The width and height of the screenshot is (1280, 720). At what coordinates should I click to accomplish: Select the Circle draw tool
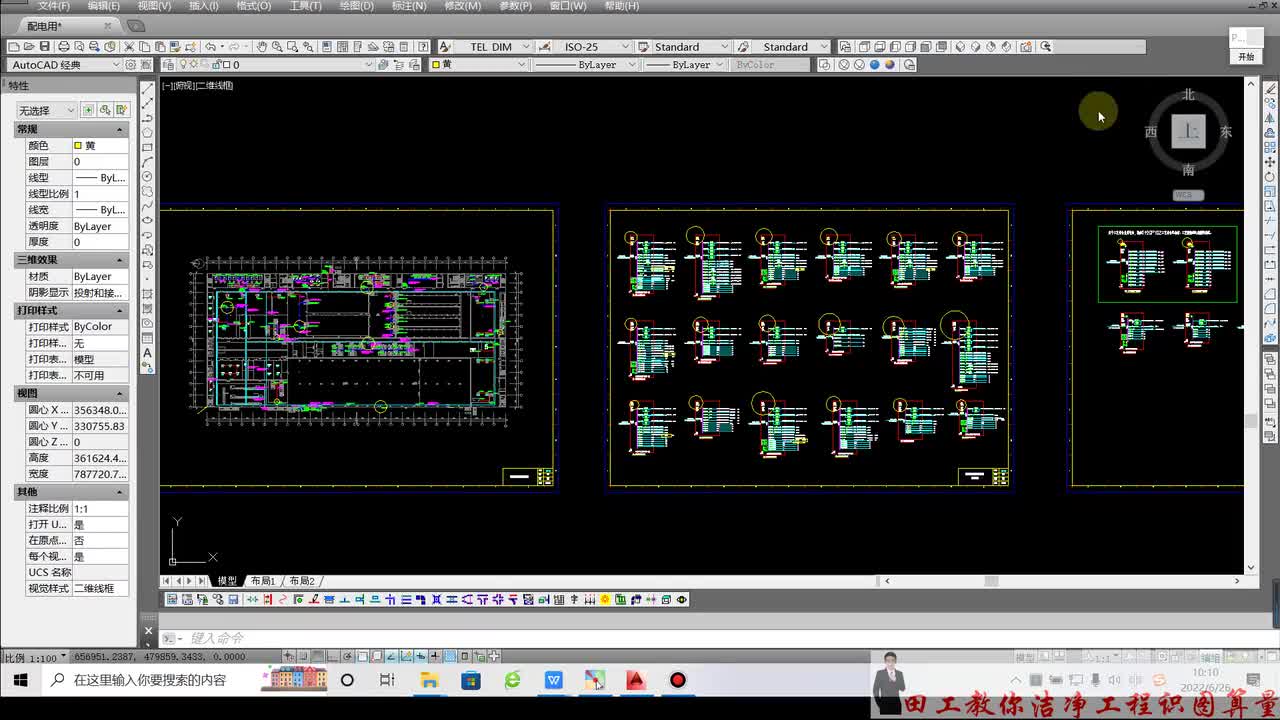coord(147,176)
